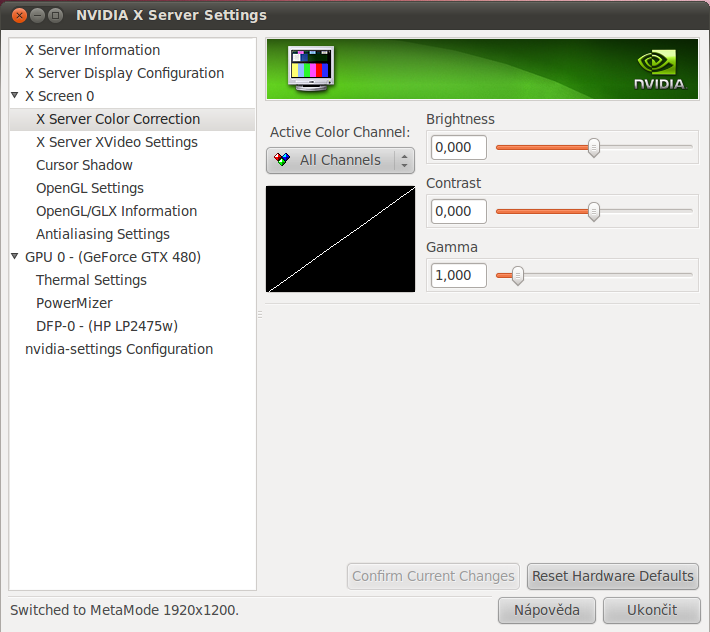Screen dimensions: 710x632
Task: Click the Gamma value field
Action: click(x=459, y=275)
